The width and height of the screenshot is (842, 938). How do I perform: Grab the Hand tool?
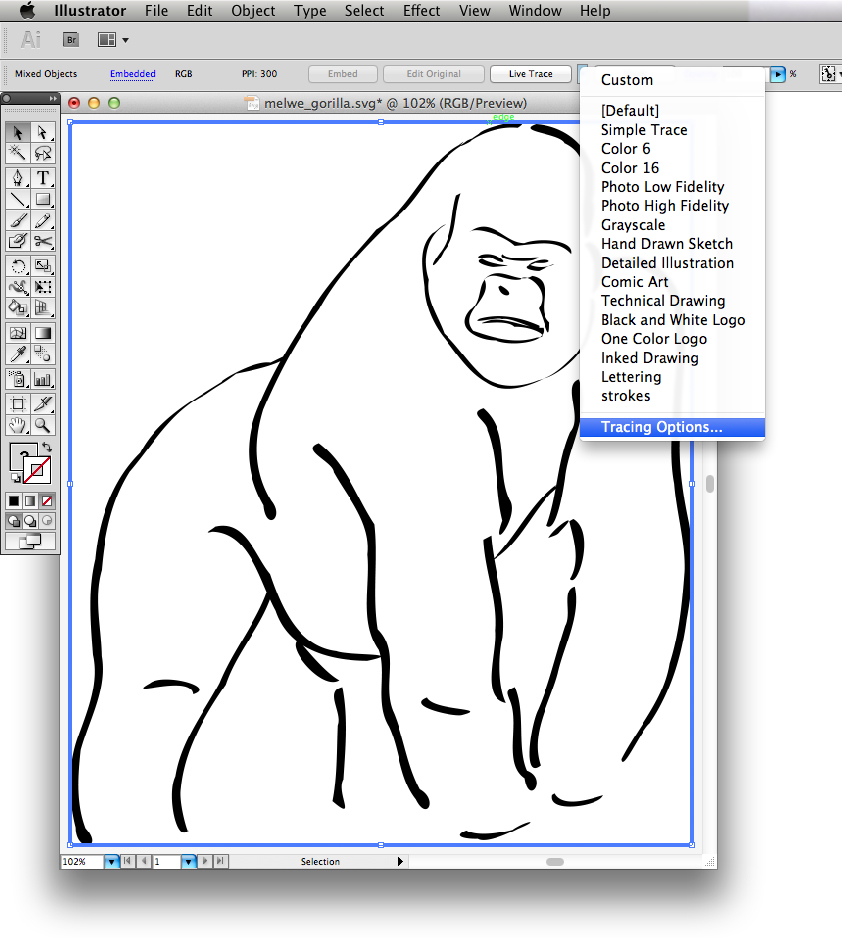pos(17,425)
